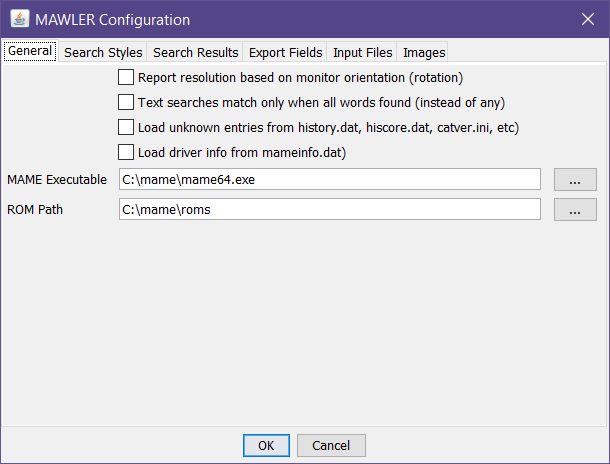
Task: Show the Input Files tab
Action: click(x=362, y=53)
